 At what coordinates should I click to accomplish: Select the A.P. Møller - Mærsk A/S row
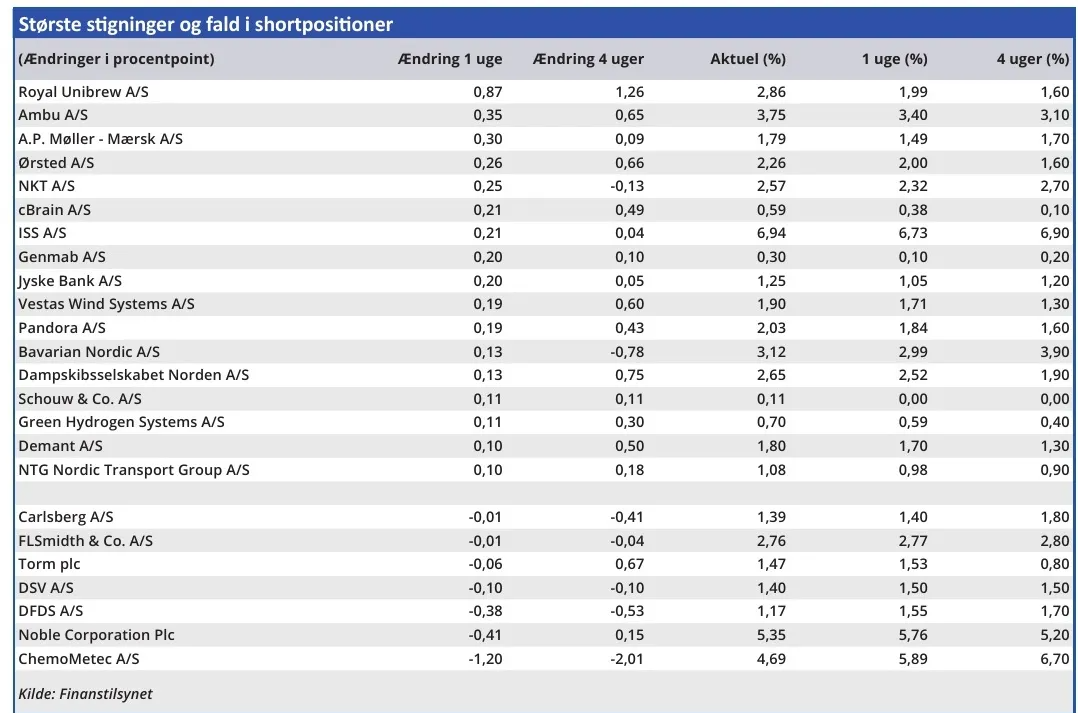point(100,139)
